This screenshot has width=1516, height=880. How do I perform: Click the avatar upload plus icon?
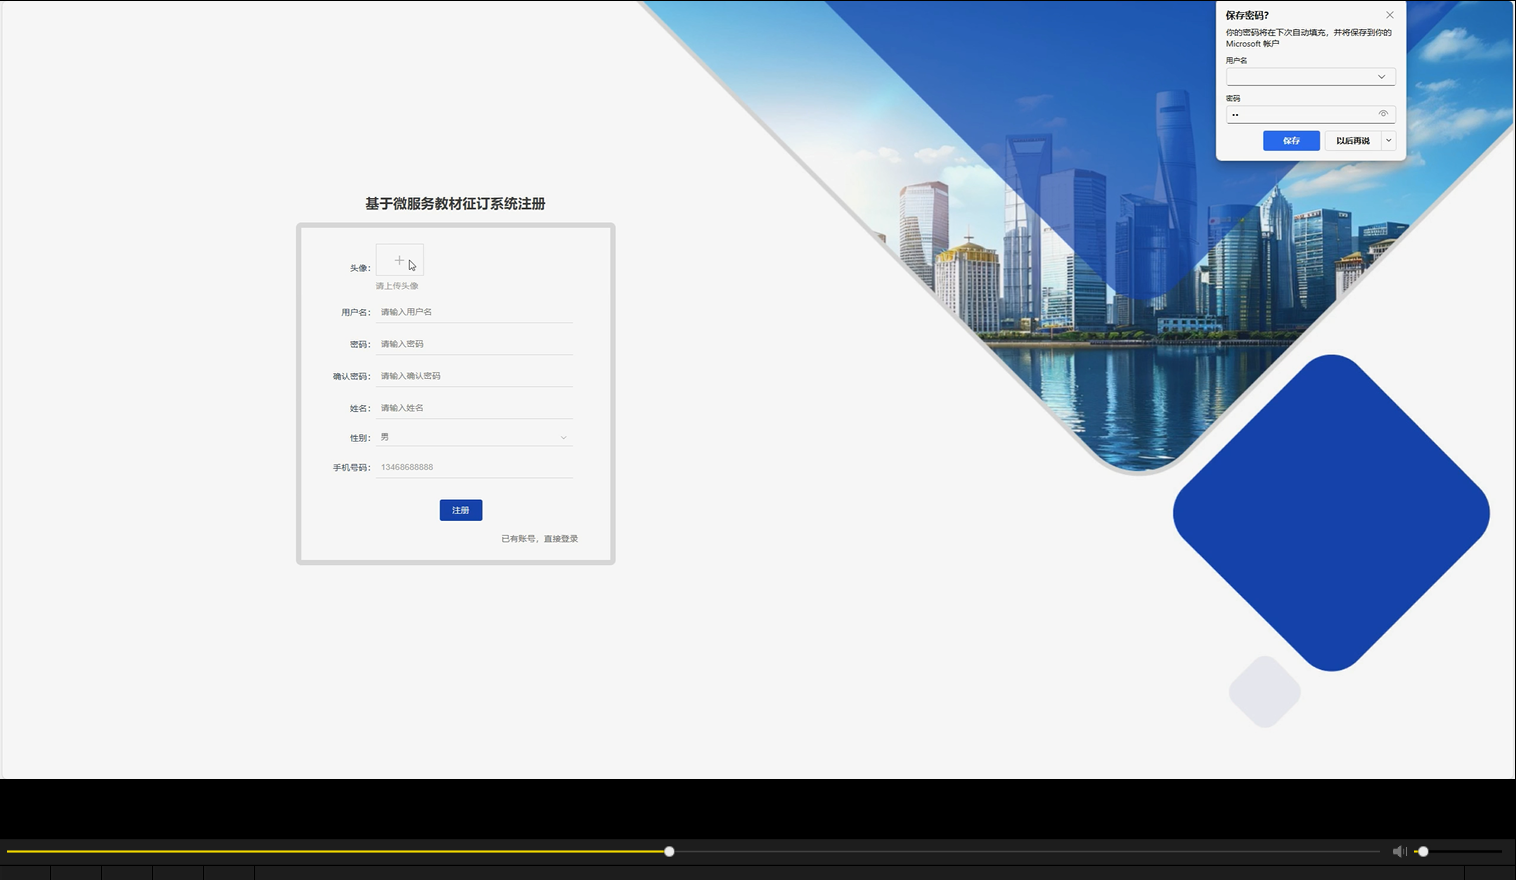399,259
